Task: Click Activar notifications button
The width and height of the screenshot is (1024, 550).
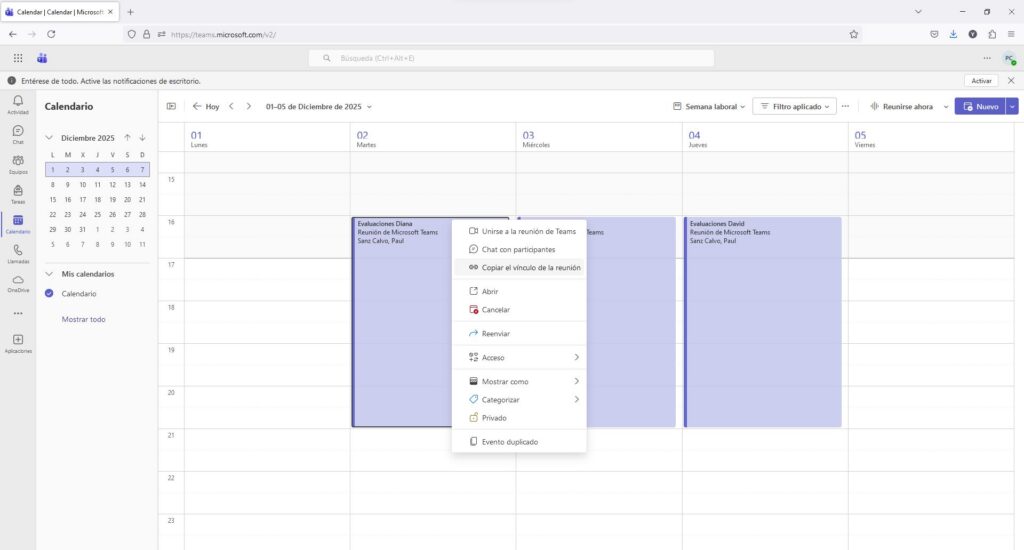Action: pos(981,81)
